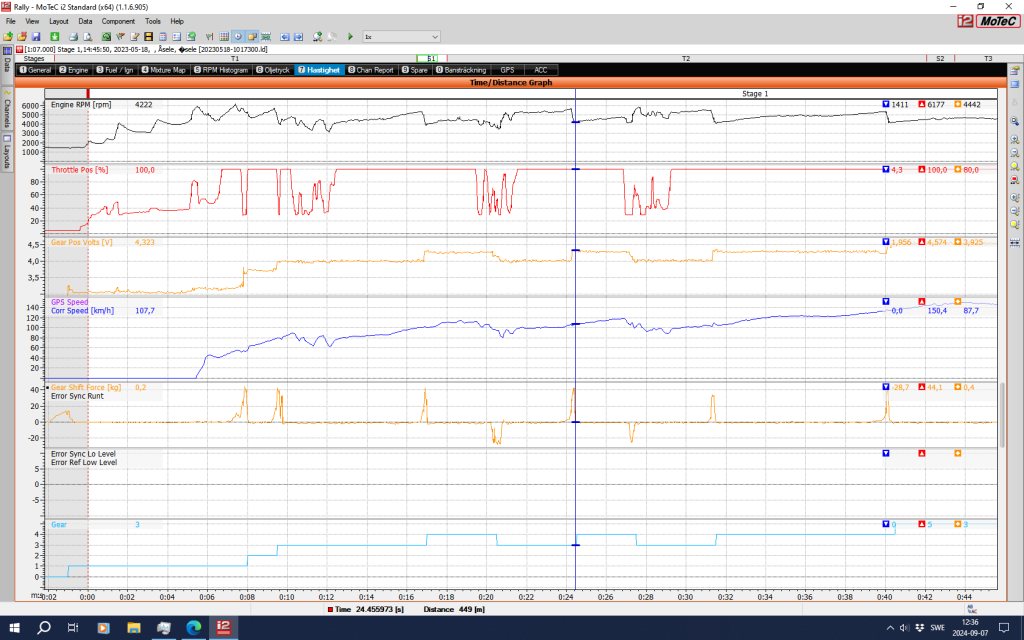The width and height of the screenshot is (1024, 640).
Task: Click the measure ruler icon in right sidebar
Action: 1014,243
